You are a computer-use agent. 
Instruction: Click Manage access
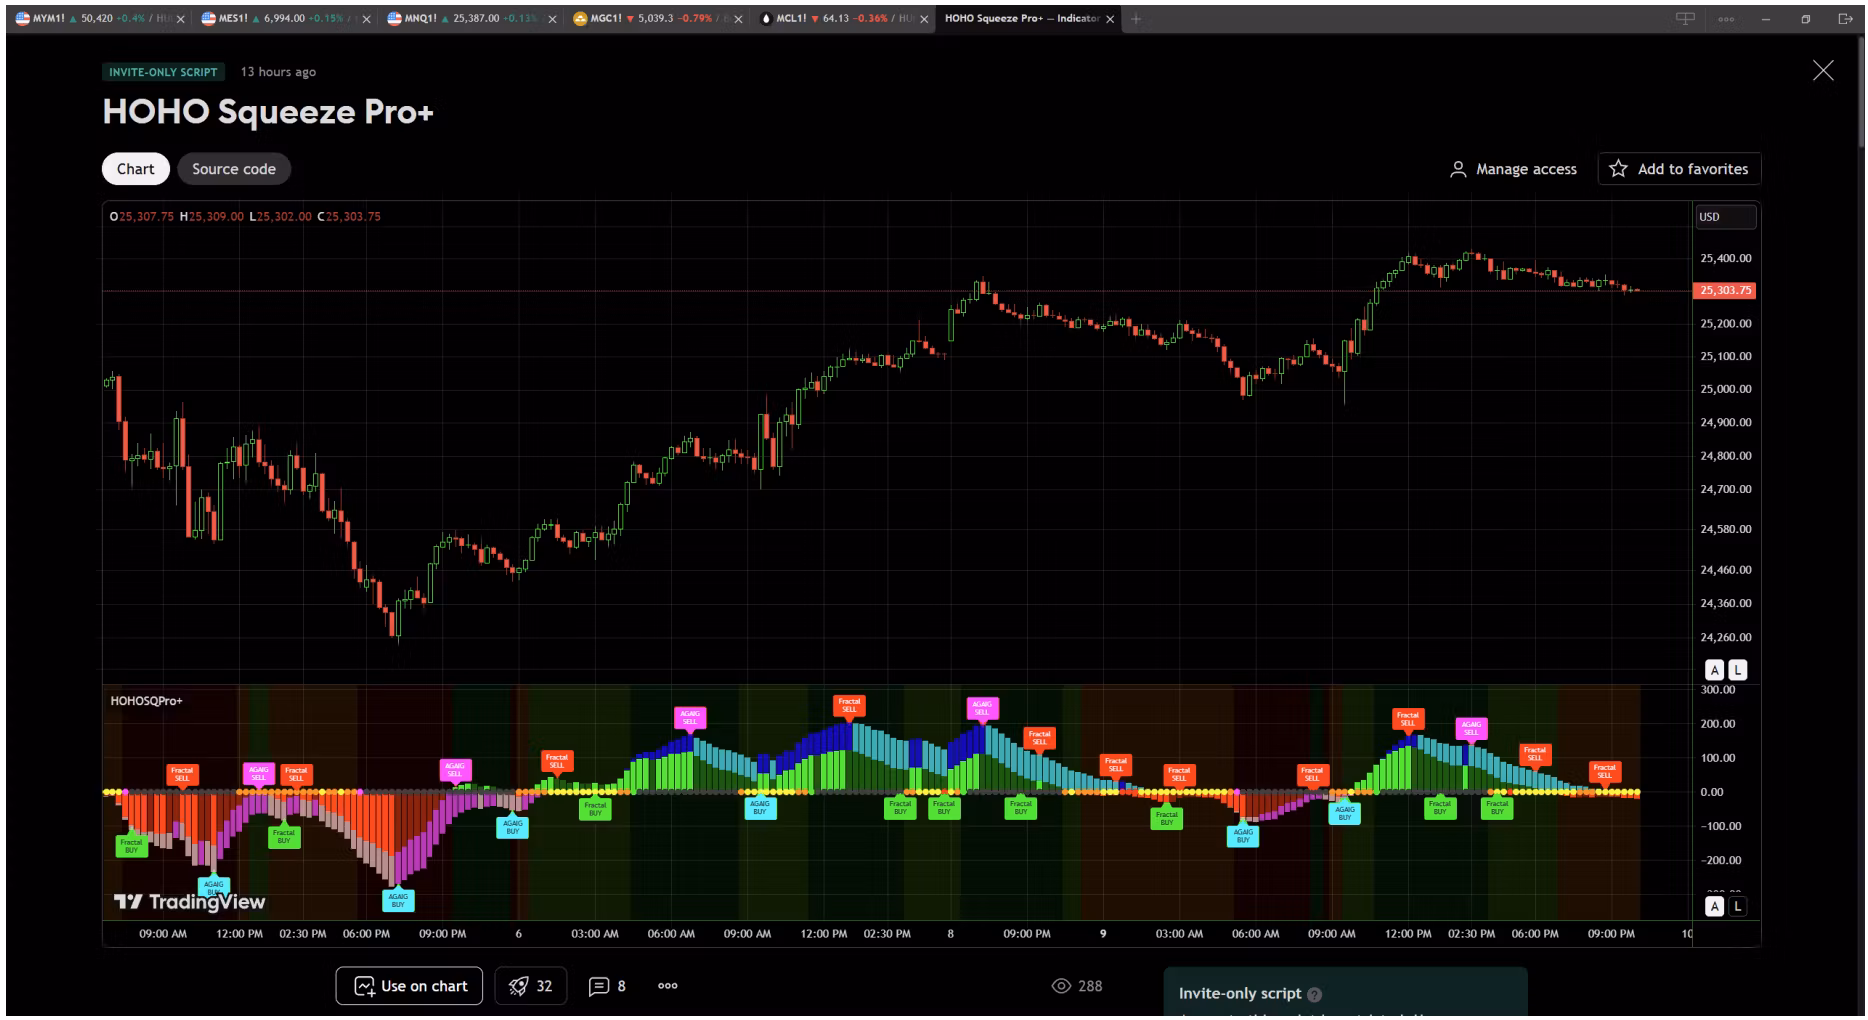pos(1513,169)
